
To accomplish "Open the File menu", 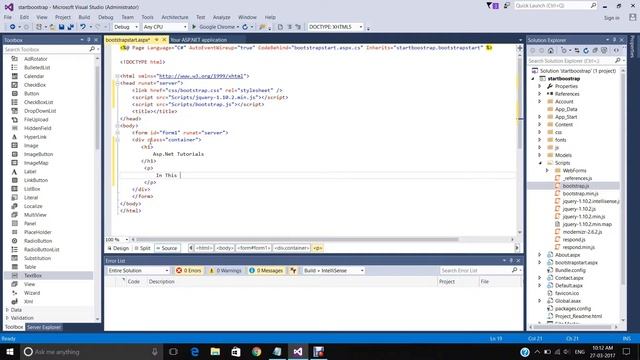I will coord(8,17).
